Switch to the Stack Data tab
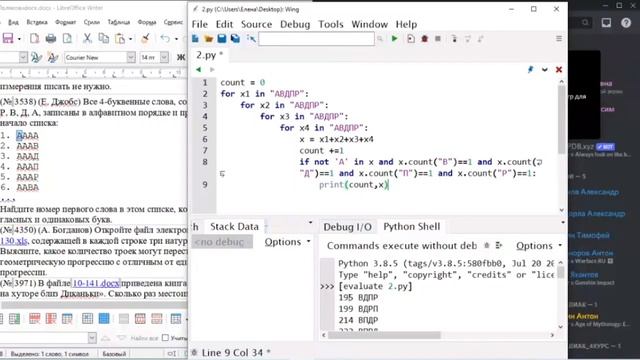Screen dimensions: 640x360 click(234, 227)
